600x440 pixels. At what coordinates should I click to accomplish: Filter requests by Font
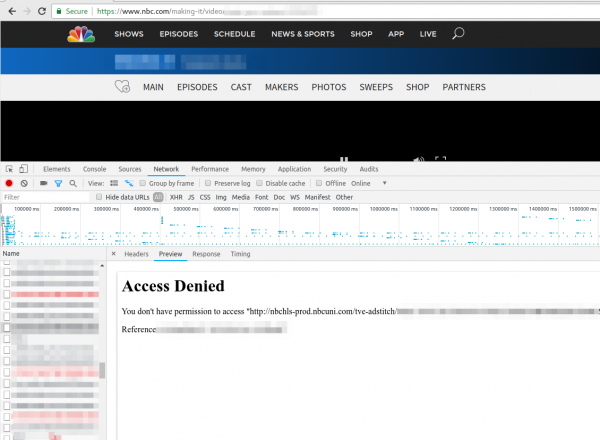[x=262, y=197]
